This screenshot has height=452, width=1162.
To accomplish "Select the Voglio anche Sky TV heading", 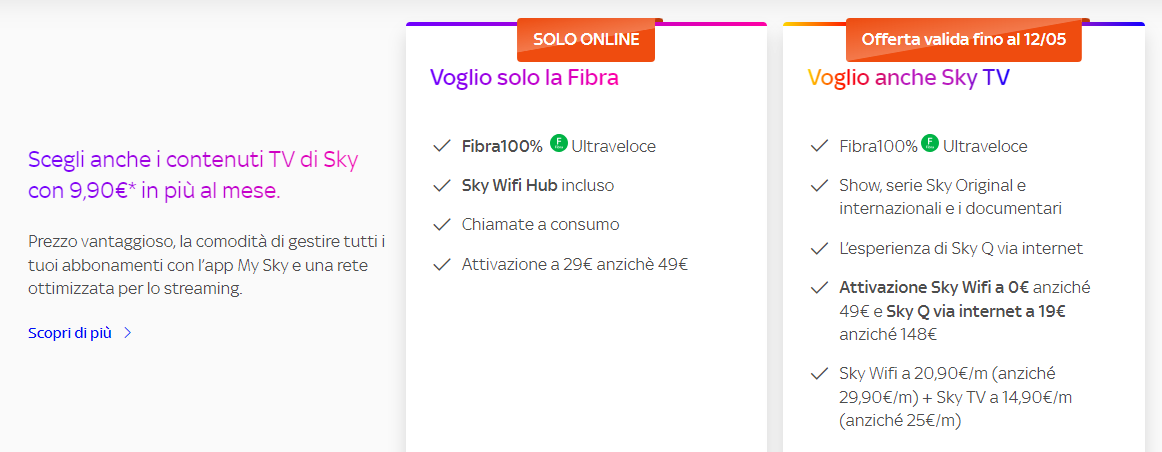I will (x=908, y=78).
